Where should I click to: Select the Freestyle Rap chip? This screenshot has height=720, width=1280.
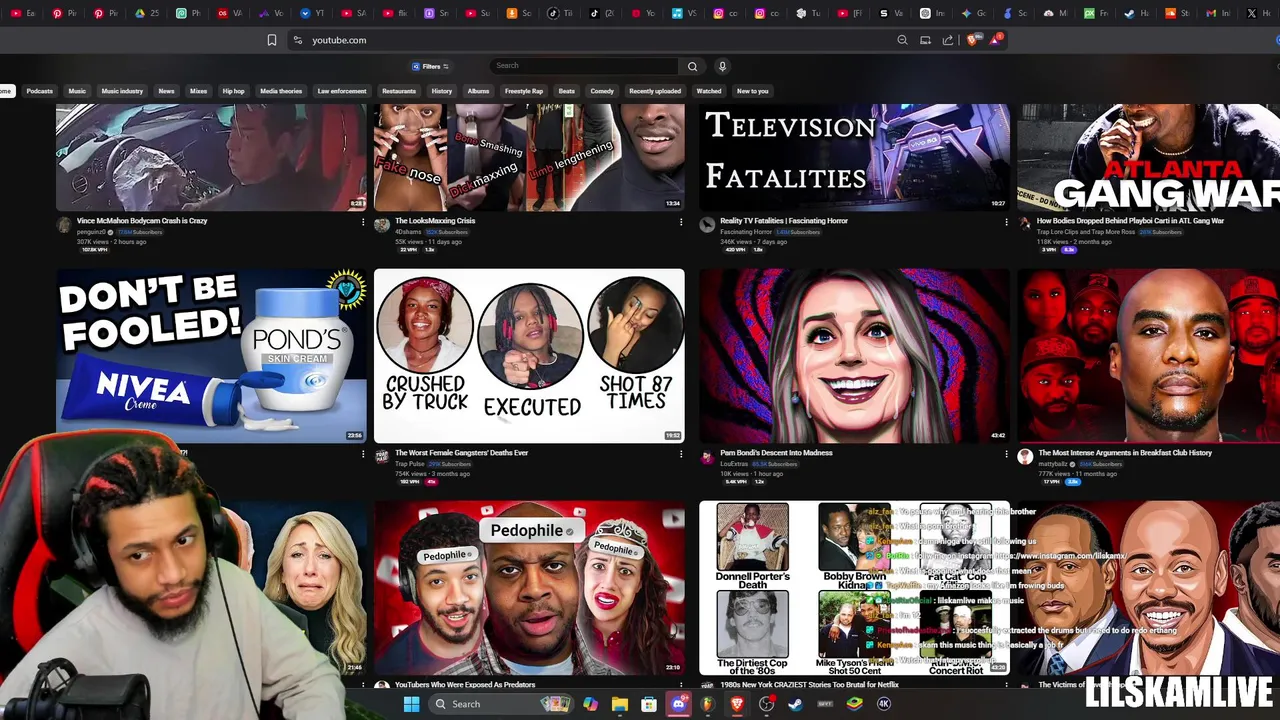pyautogui.click(x=524, y=91)
